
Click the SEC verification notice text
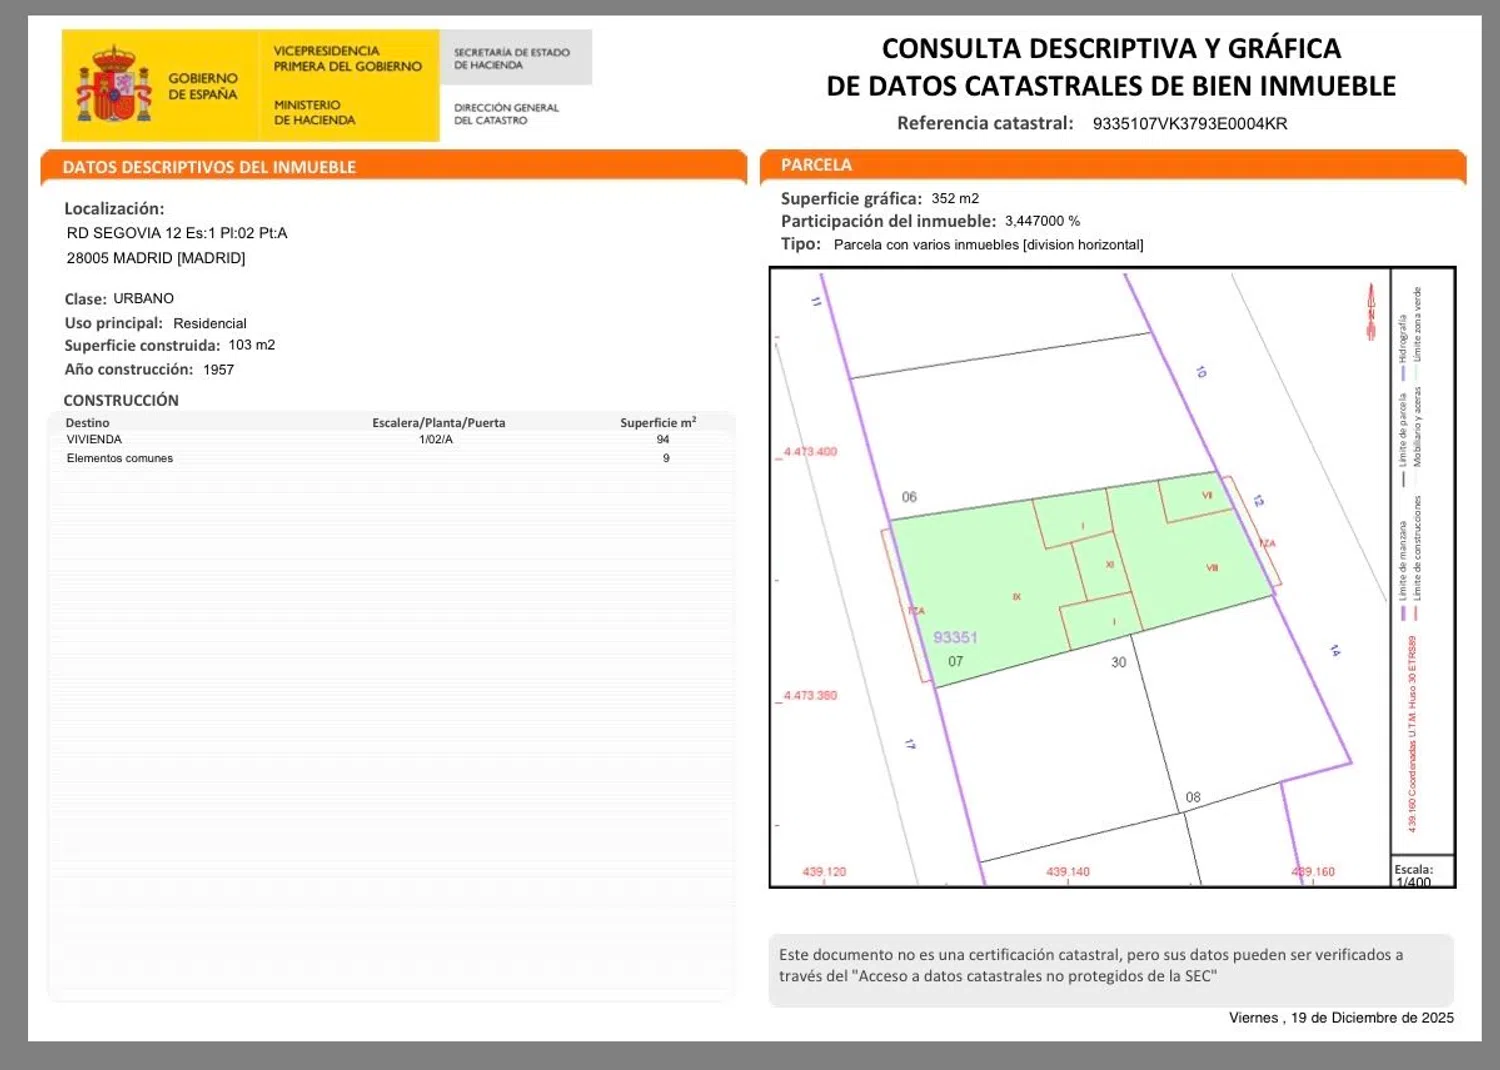[1090, 966]
